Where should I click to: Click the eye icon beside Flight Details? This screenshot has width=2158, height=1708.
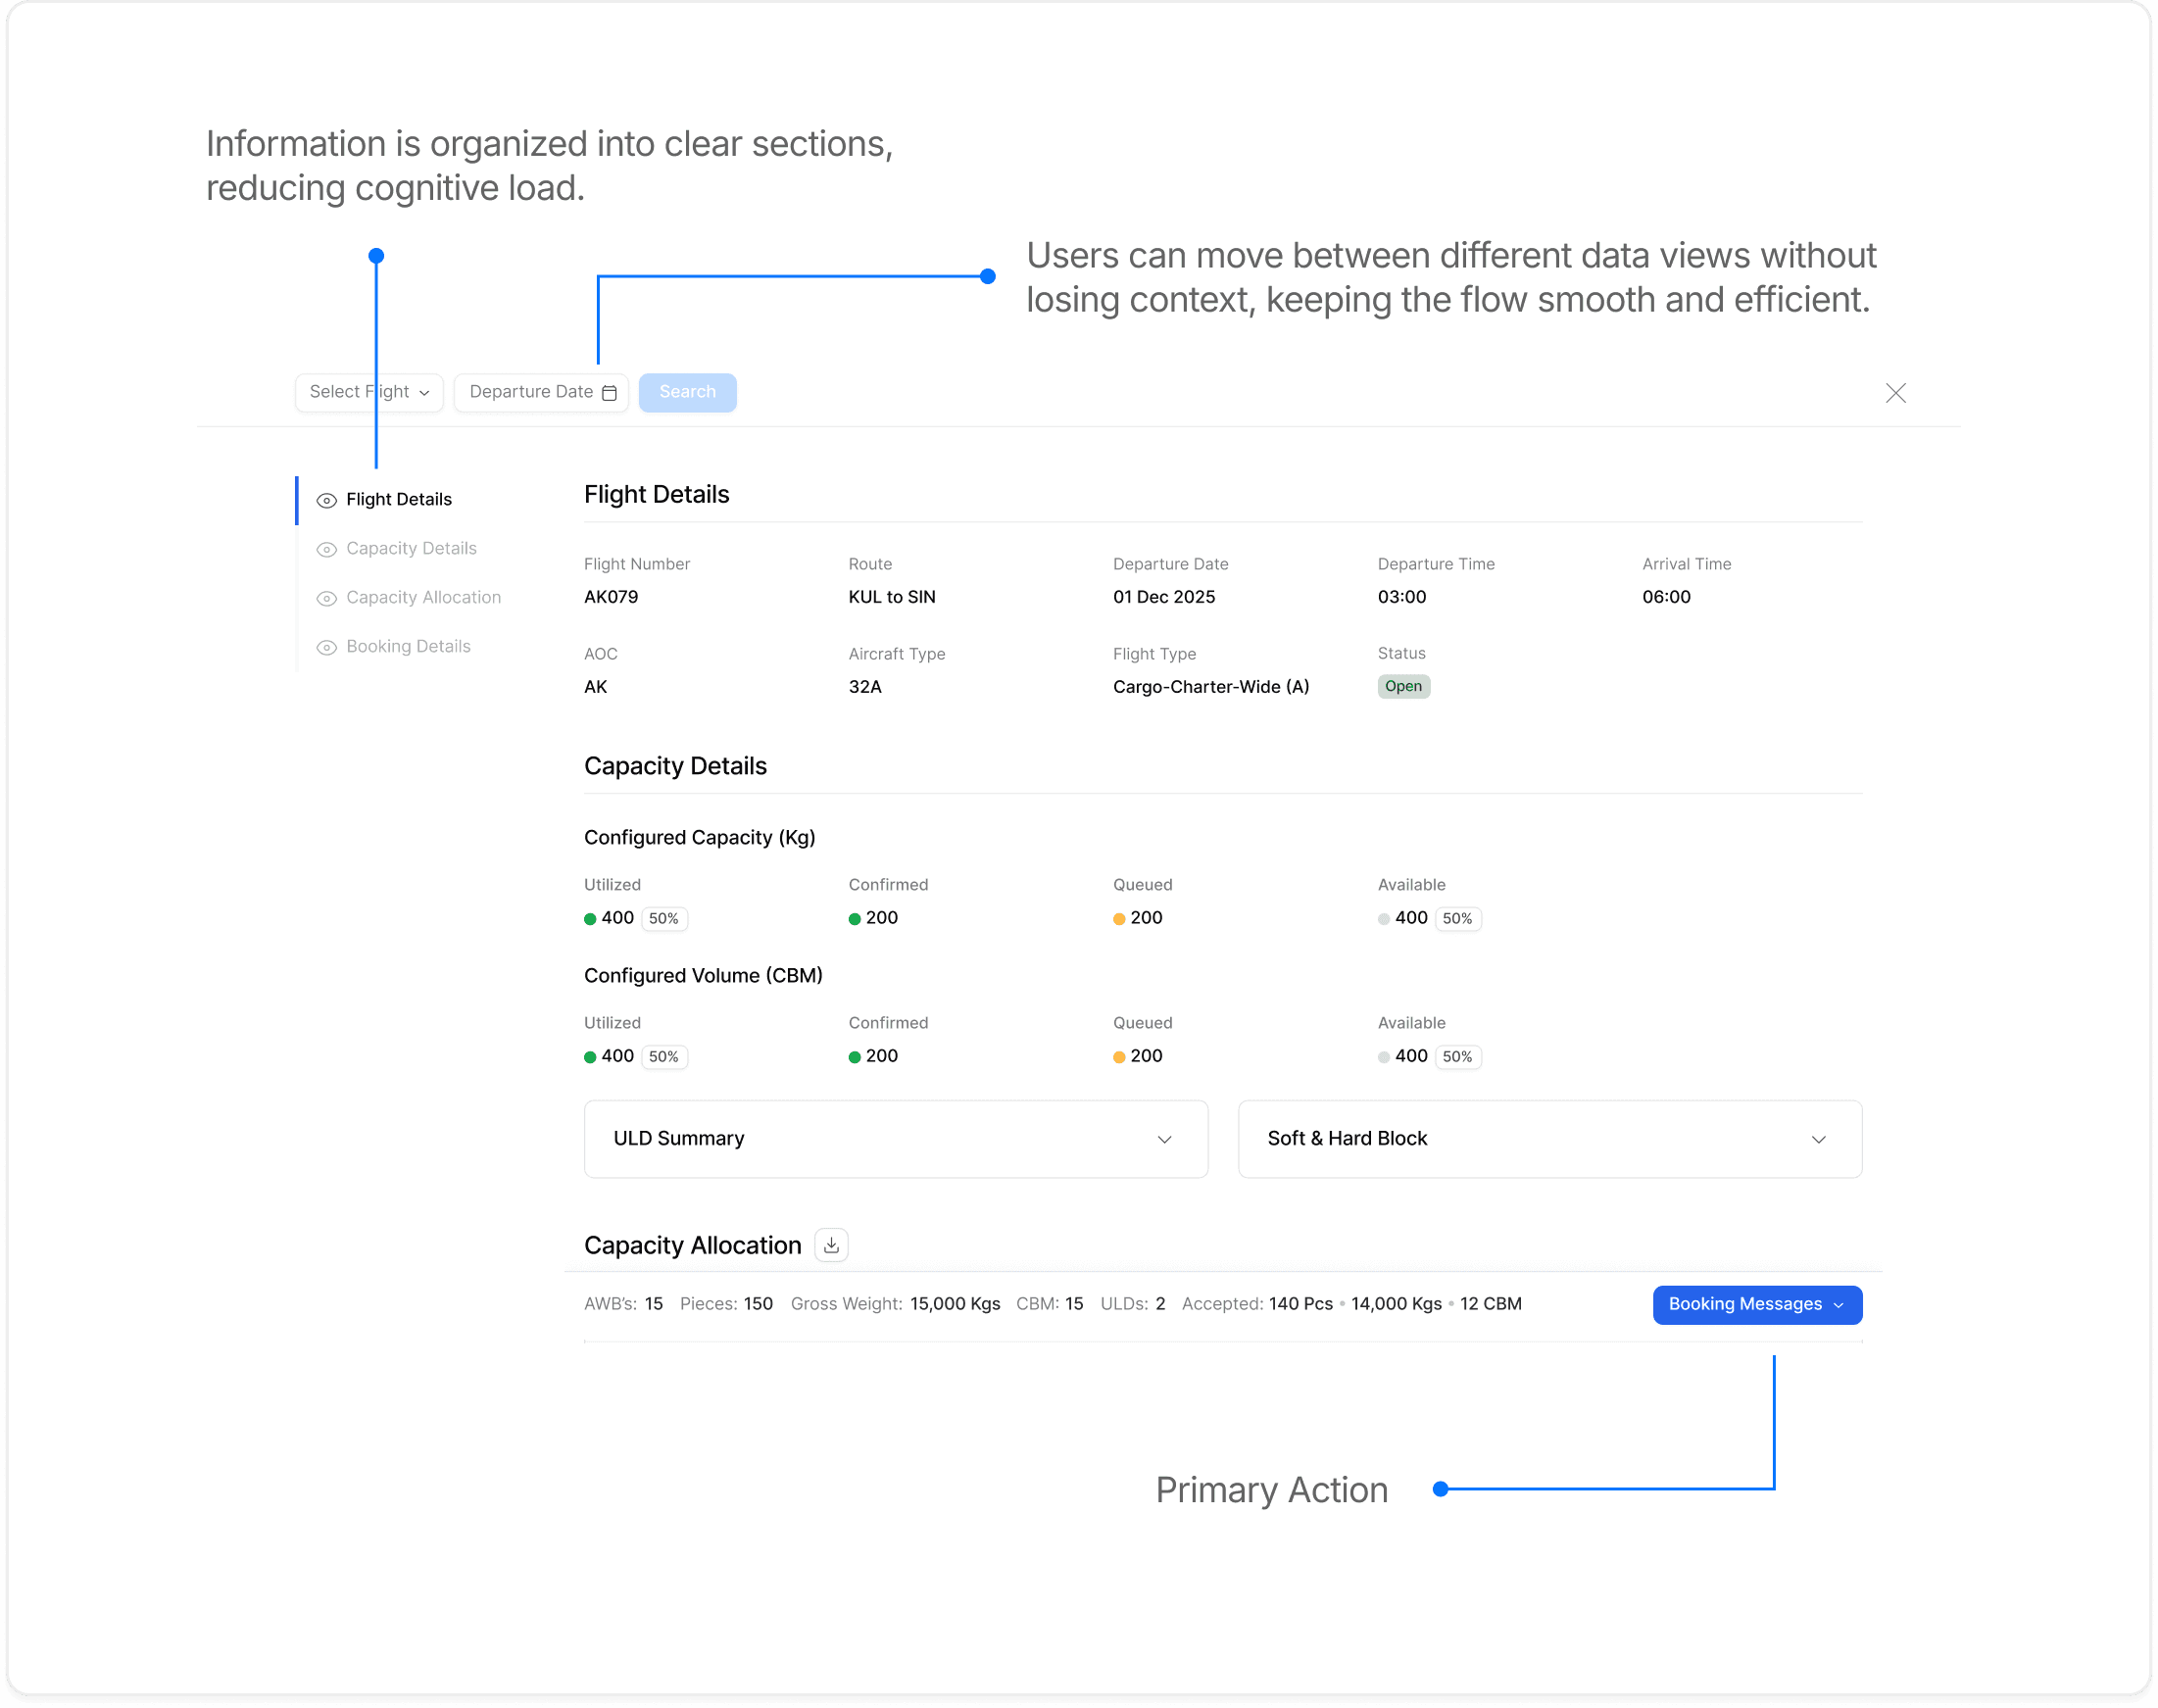click(326, 500)
